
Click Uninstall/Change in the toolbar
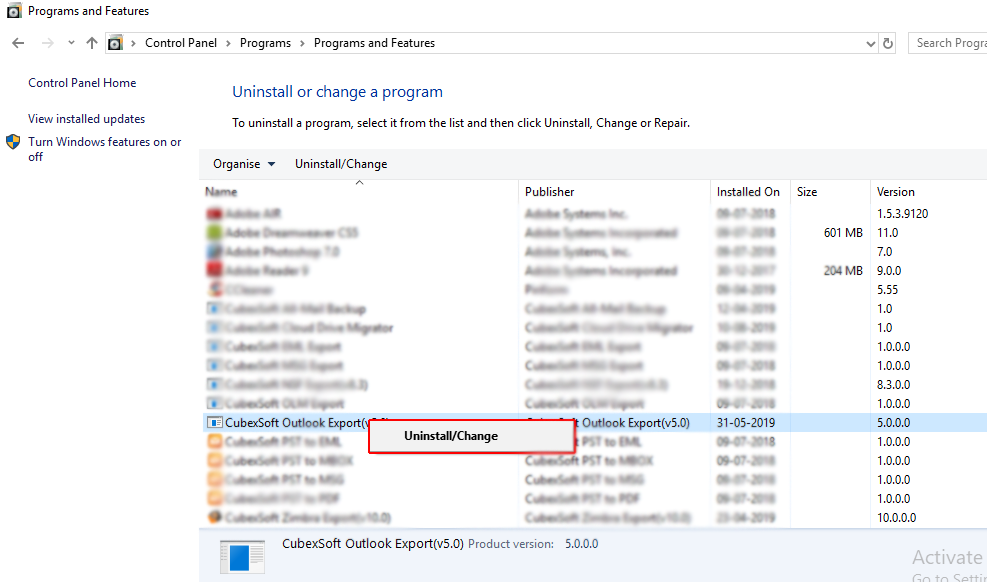(340, 164)
